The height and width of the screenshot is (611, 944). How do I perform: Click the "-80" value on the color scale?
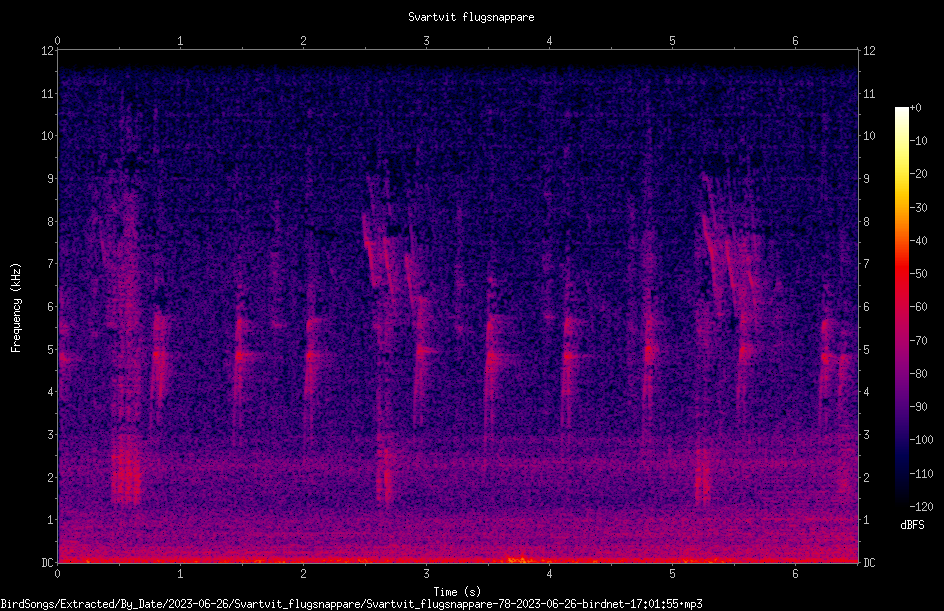tap(919, 374)
